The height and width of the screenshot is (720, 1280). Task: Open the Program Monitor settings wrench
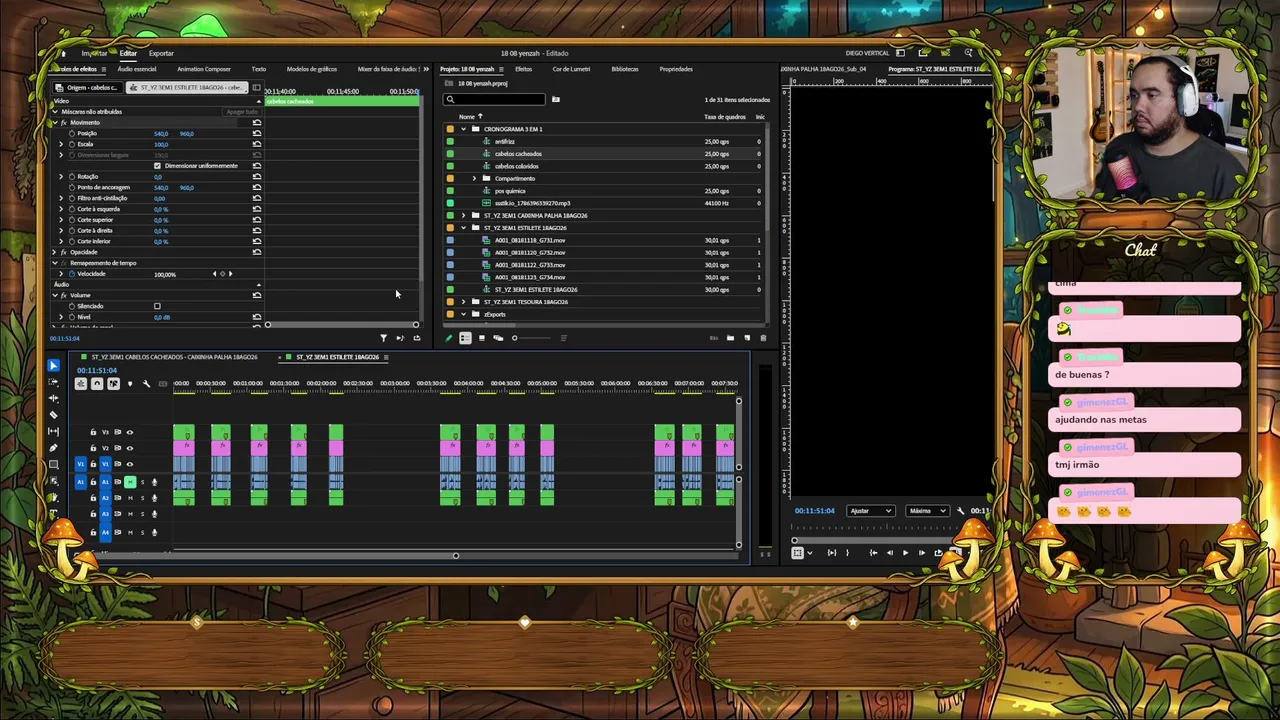coord(961,511)
